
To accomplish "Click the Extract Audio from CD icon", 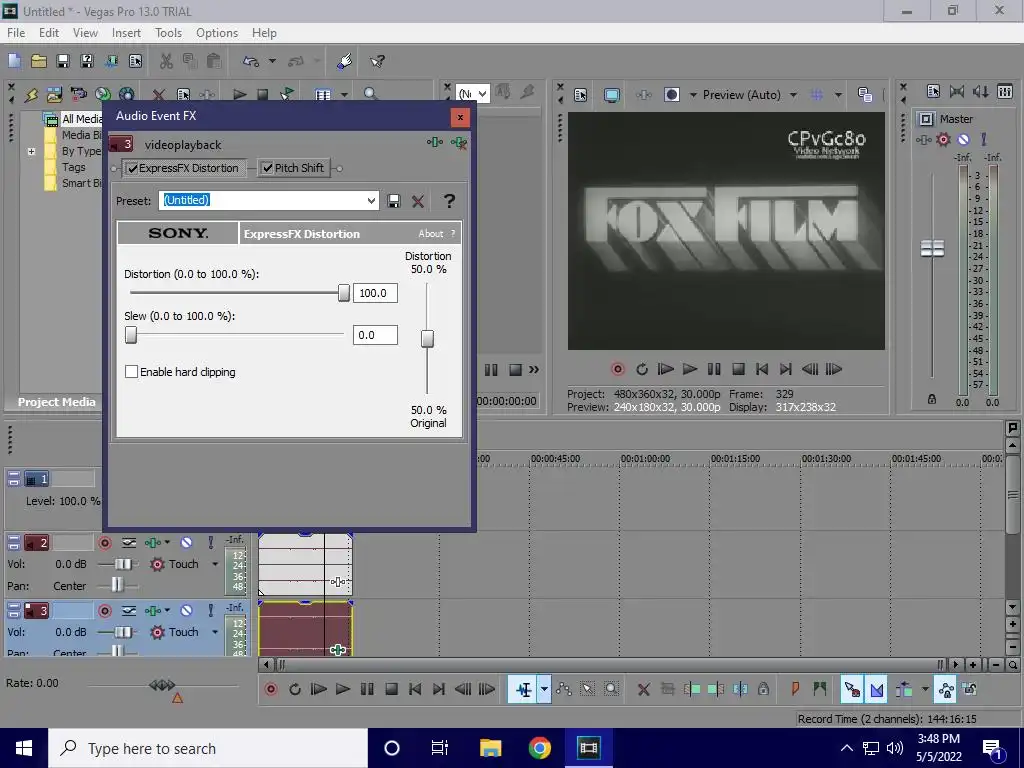I will [x=103, y=95].
